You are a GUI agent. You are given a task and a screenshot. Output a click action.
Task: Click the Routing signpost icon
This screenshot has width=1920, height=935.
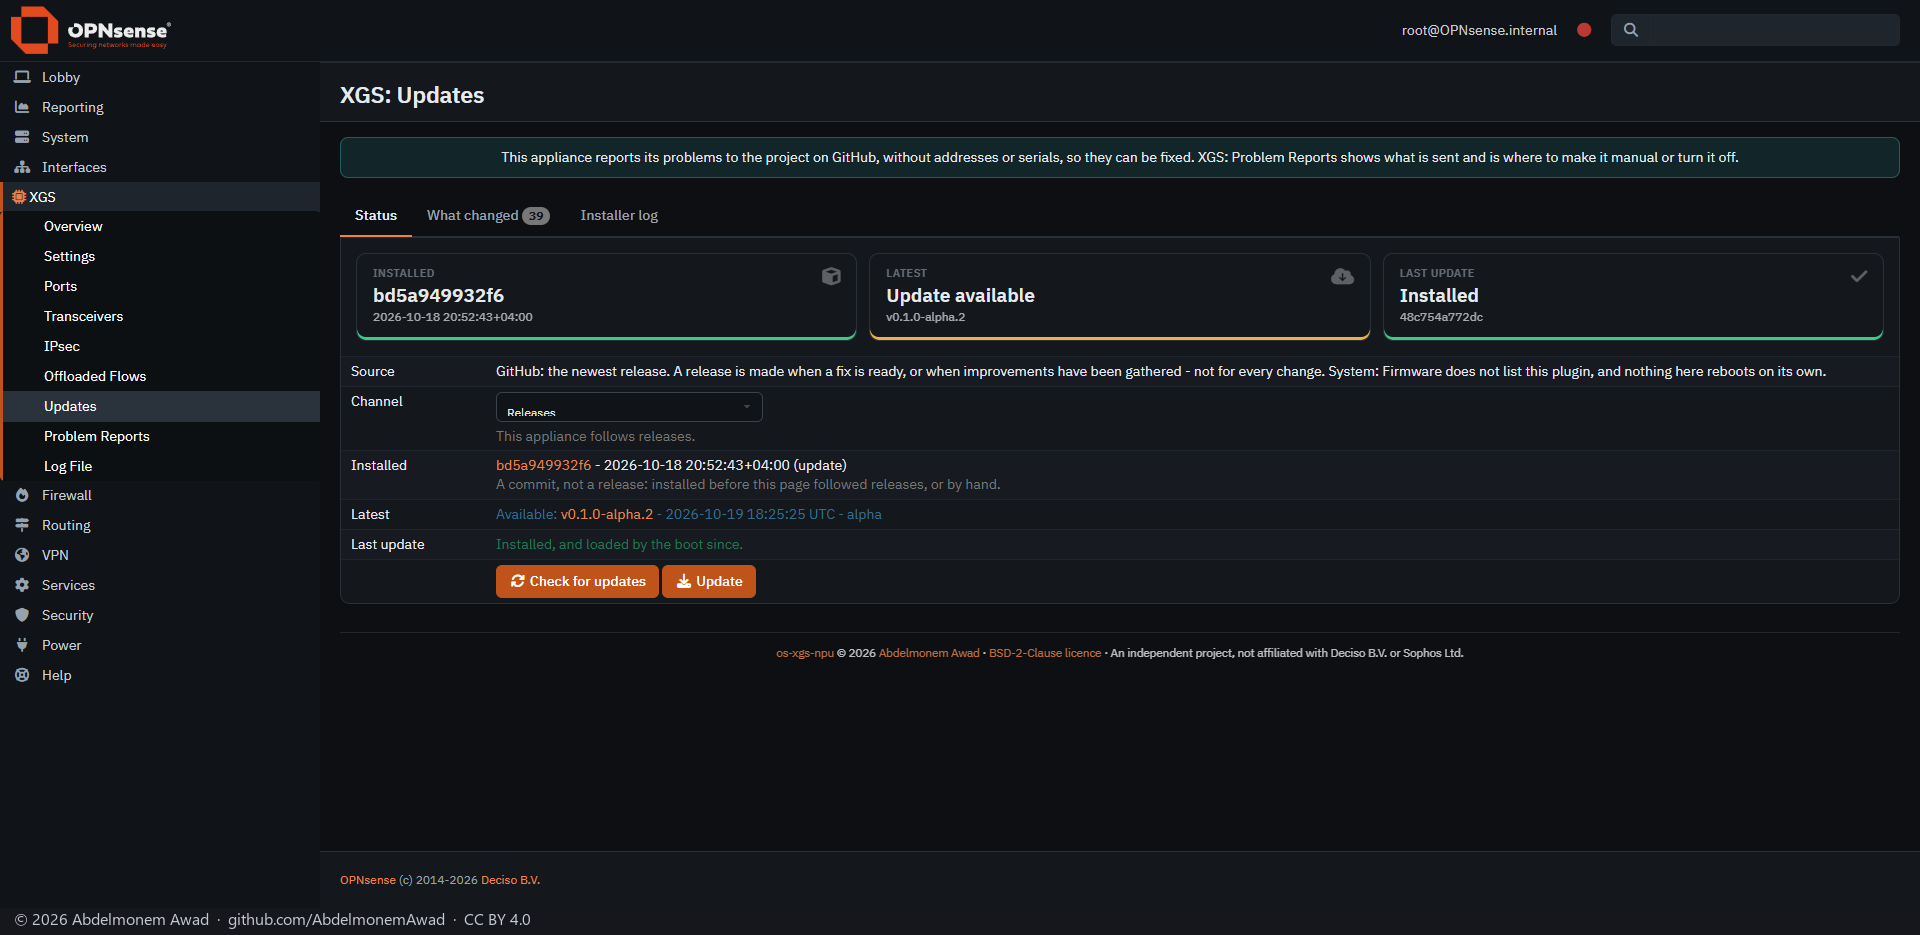point(22,525)
